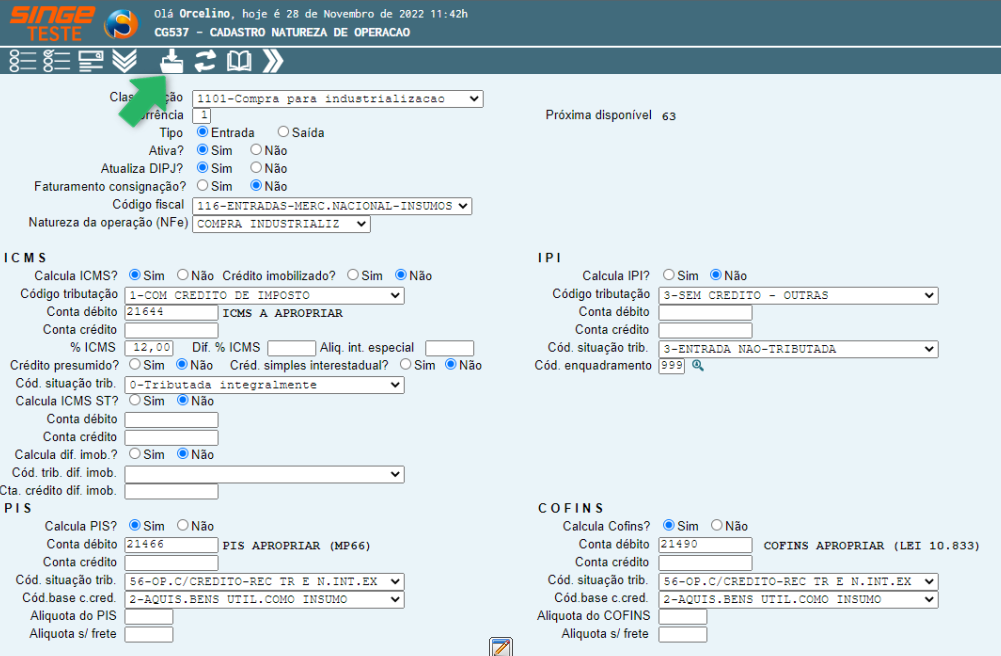
Task: Select Saída for Tipo
Action: point(284,132)
